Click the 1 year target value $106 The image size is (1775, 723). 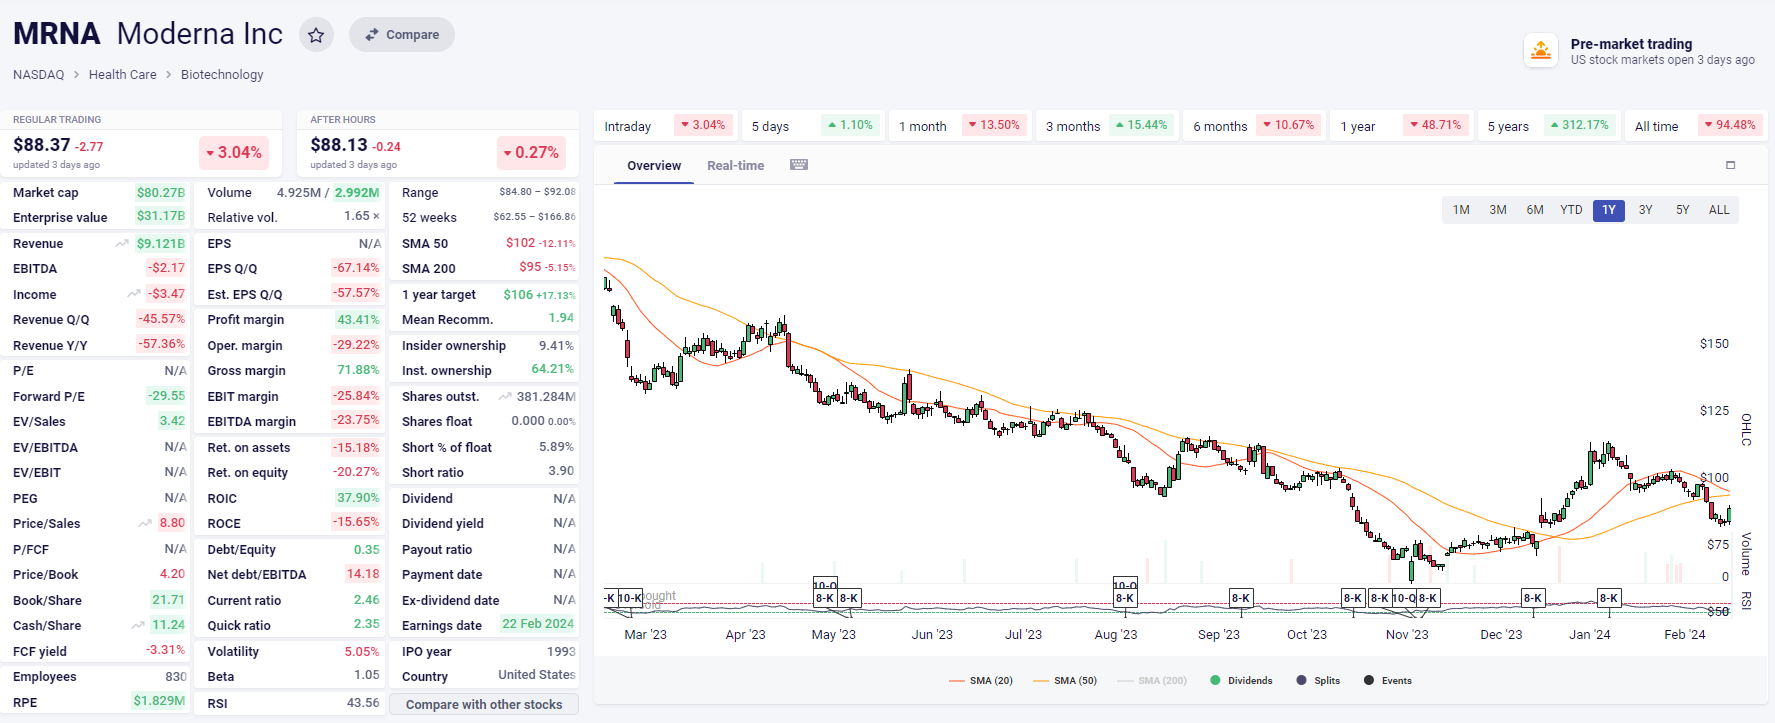518,295
